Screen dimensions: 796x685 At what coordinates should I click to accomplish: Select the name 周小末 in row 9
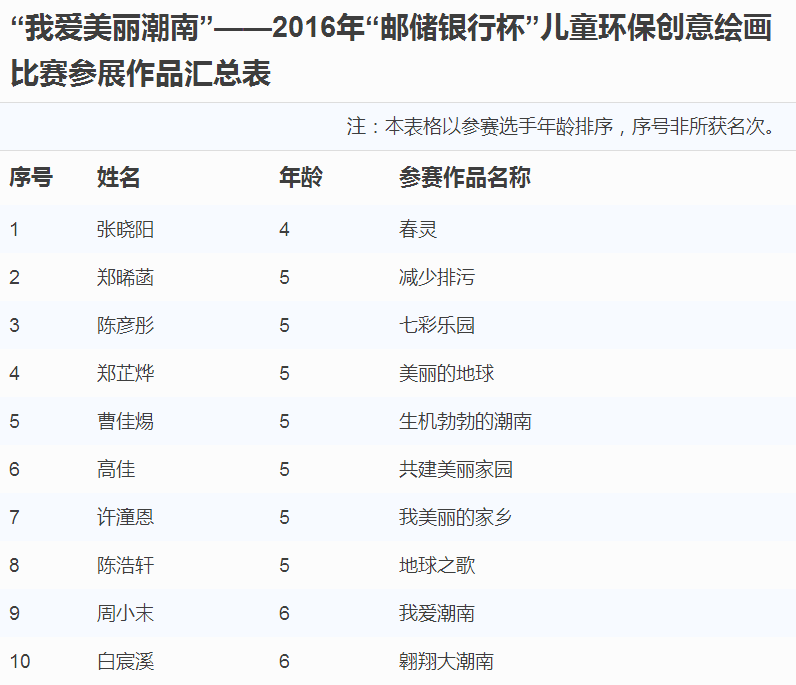point(125,613)
